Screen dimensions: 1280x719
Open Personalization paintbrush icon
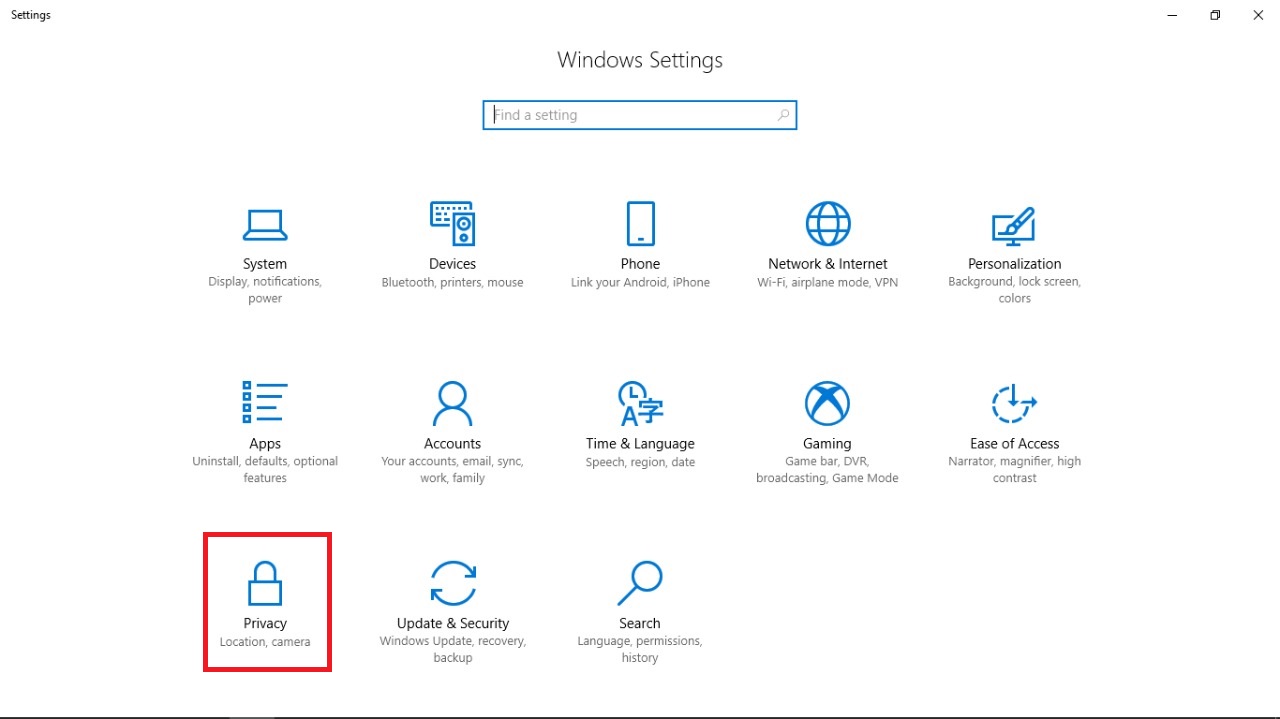pos(1014,226)
